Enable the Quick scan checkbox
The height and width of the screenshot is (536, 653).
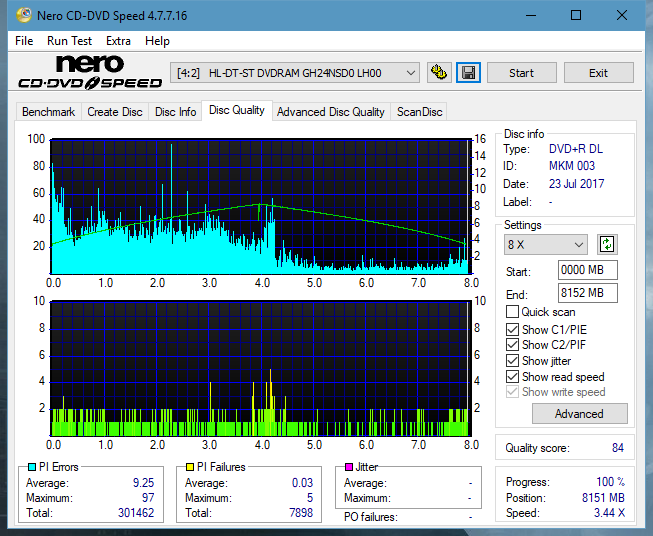coord(512,312)
